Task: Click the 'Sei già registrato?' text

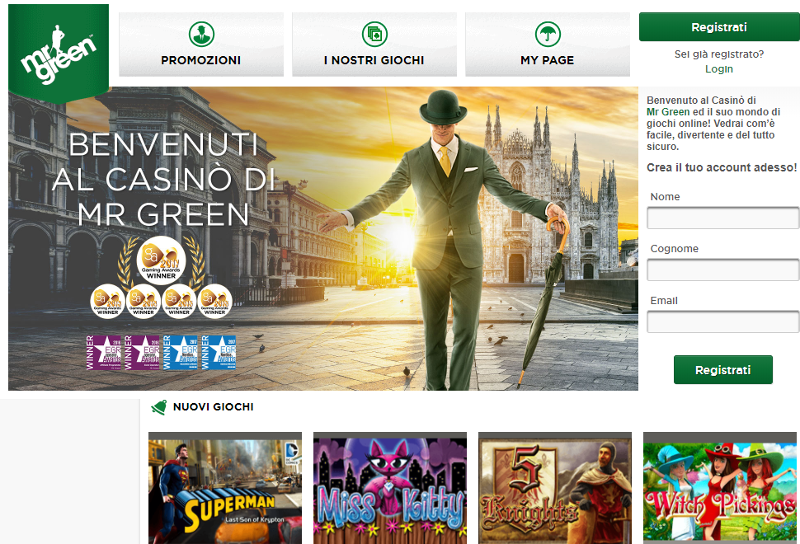Action: pos(719,54)
